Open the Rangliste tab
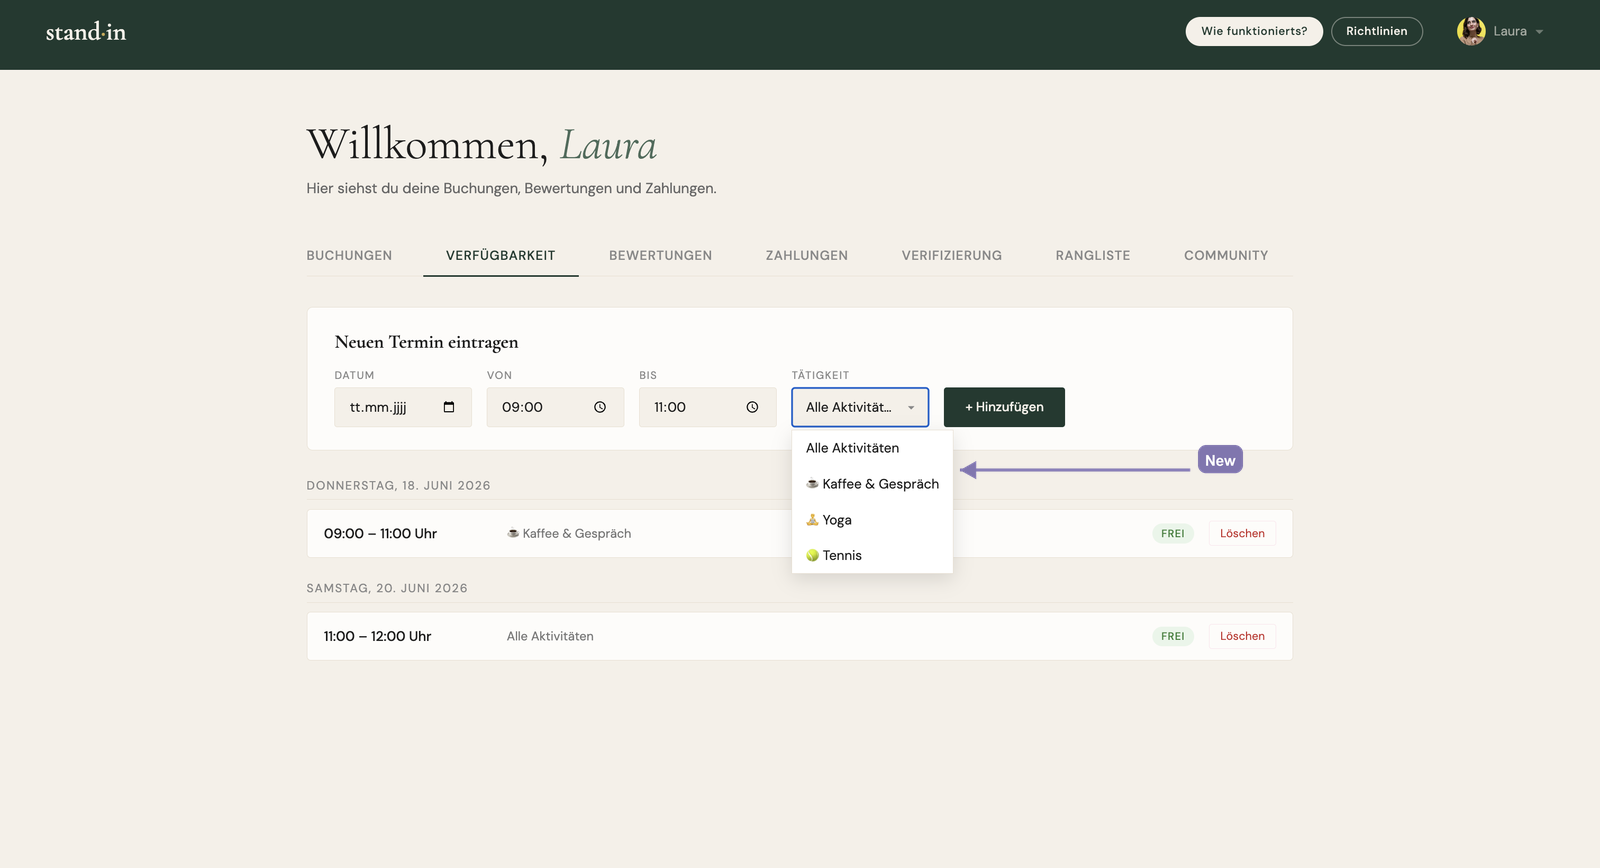 pyautogui.click(x=1093, y=255)
